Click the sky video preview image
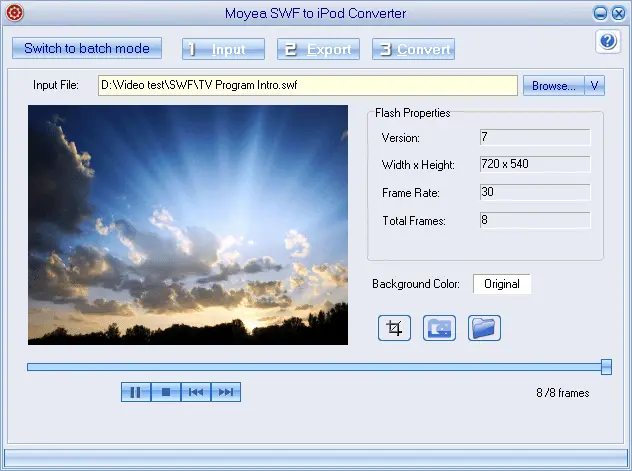632x471 pixels. pyautogui.click(x=188, y=226)
